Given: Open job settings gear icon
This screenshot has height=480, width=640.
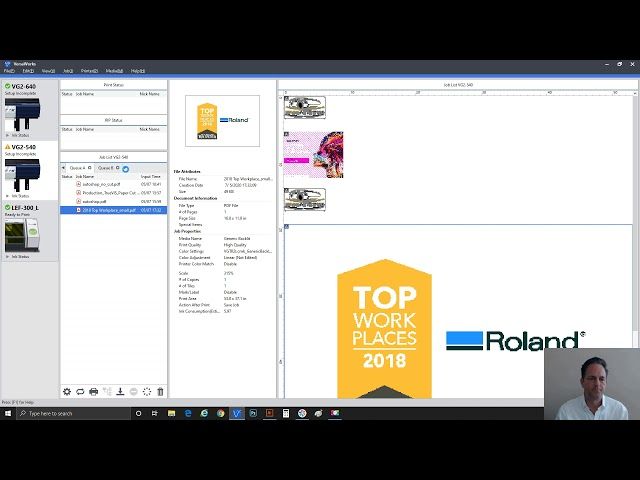Looking at the screenshot, I should point(67,391).
